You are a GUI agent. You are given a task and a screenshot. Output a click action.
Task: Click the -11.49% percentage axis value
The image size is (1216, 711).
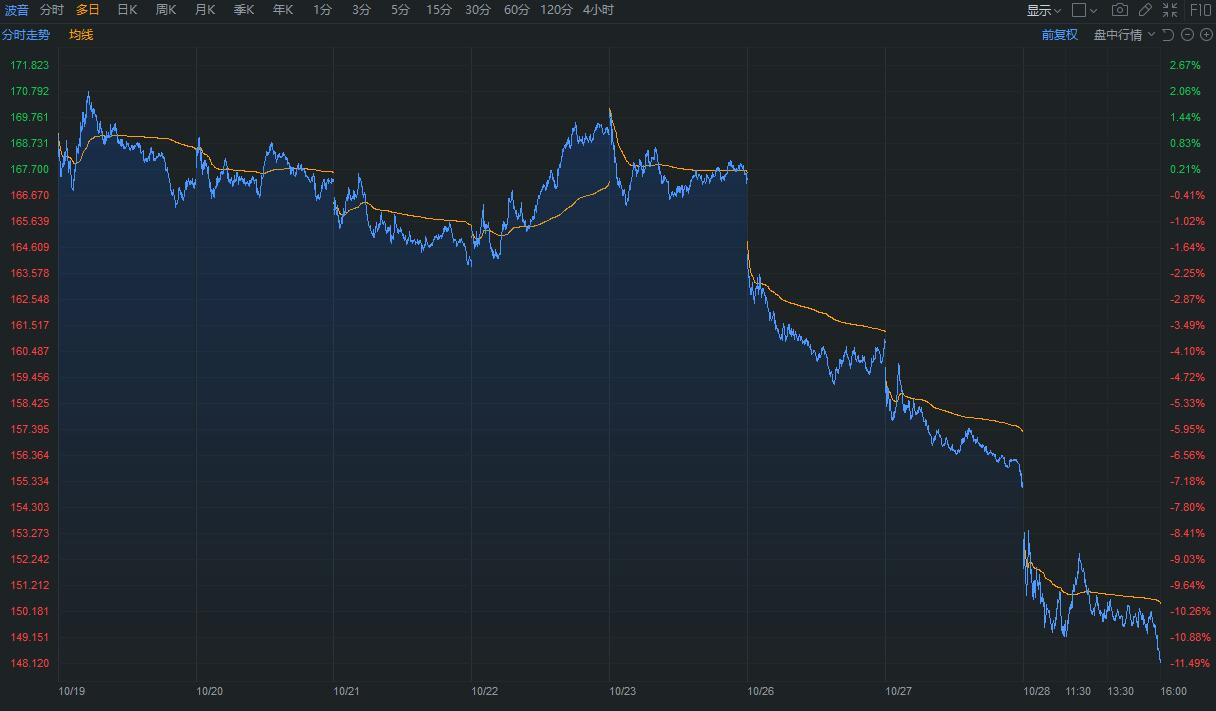(x=1188, y=663)
